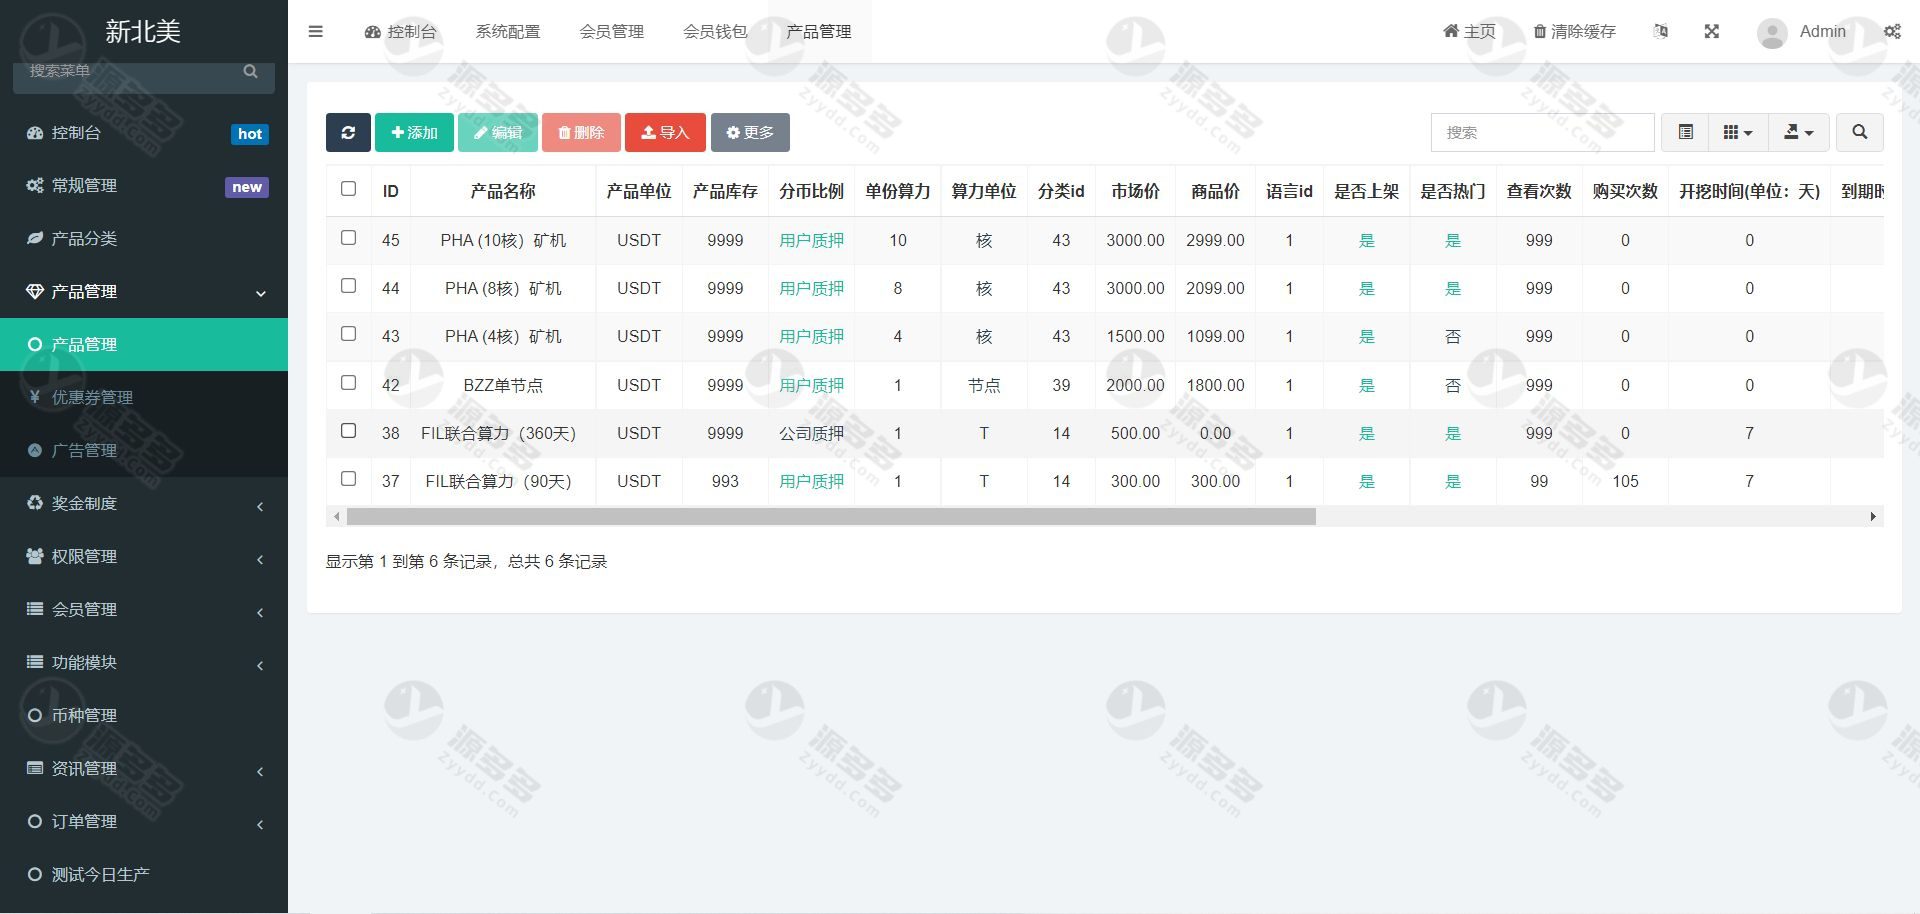Screen dimensions: 1920x914
Task: Click the refresh icon above the product table
Action: tap(348, 132)
